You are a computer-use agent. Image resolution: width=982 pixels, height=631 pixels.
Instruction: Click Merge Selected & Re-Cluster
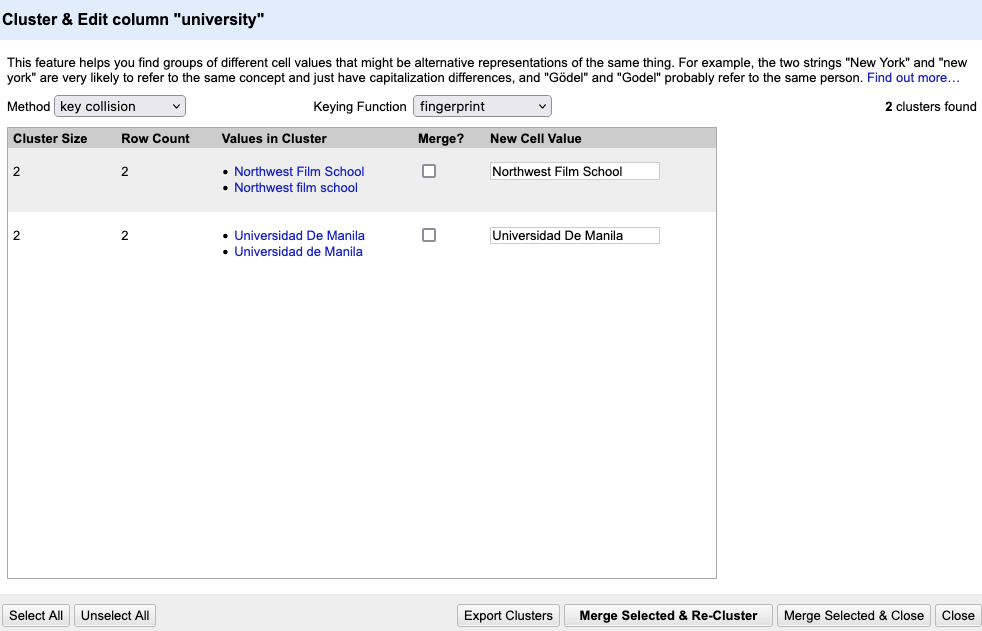pos(668,615)
